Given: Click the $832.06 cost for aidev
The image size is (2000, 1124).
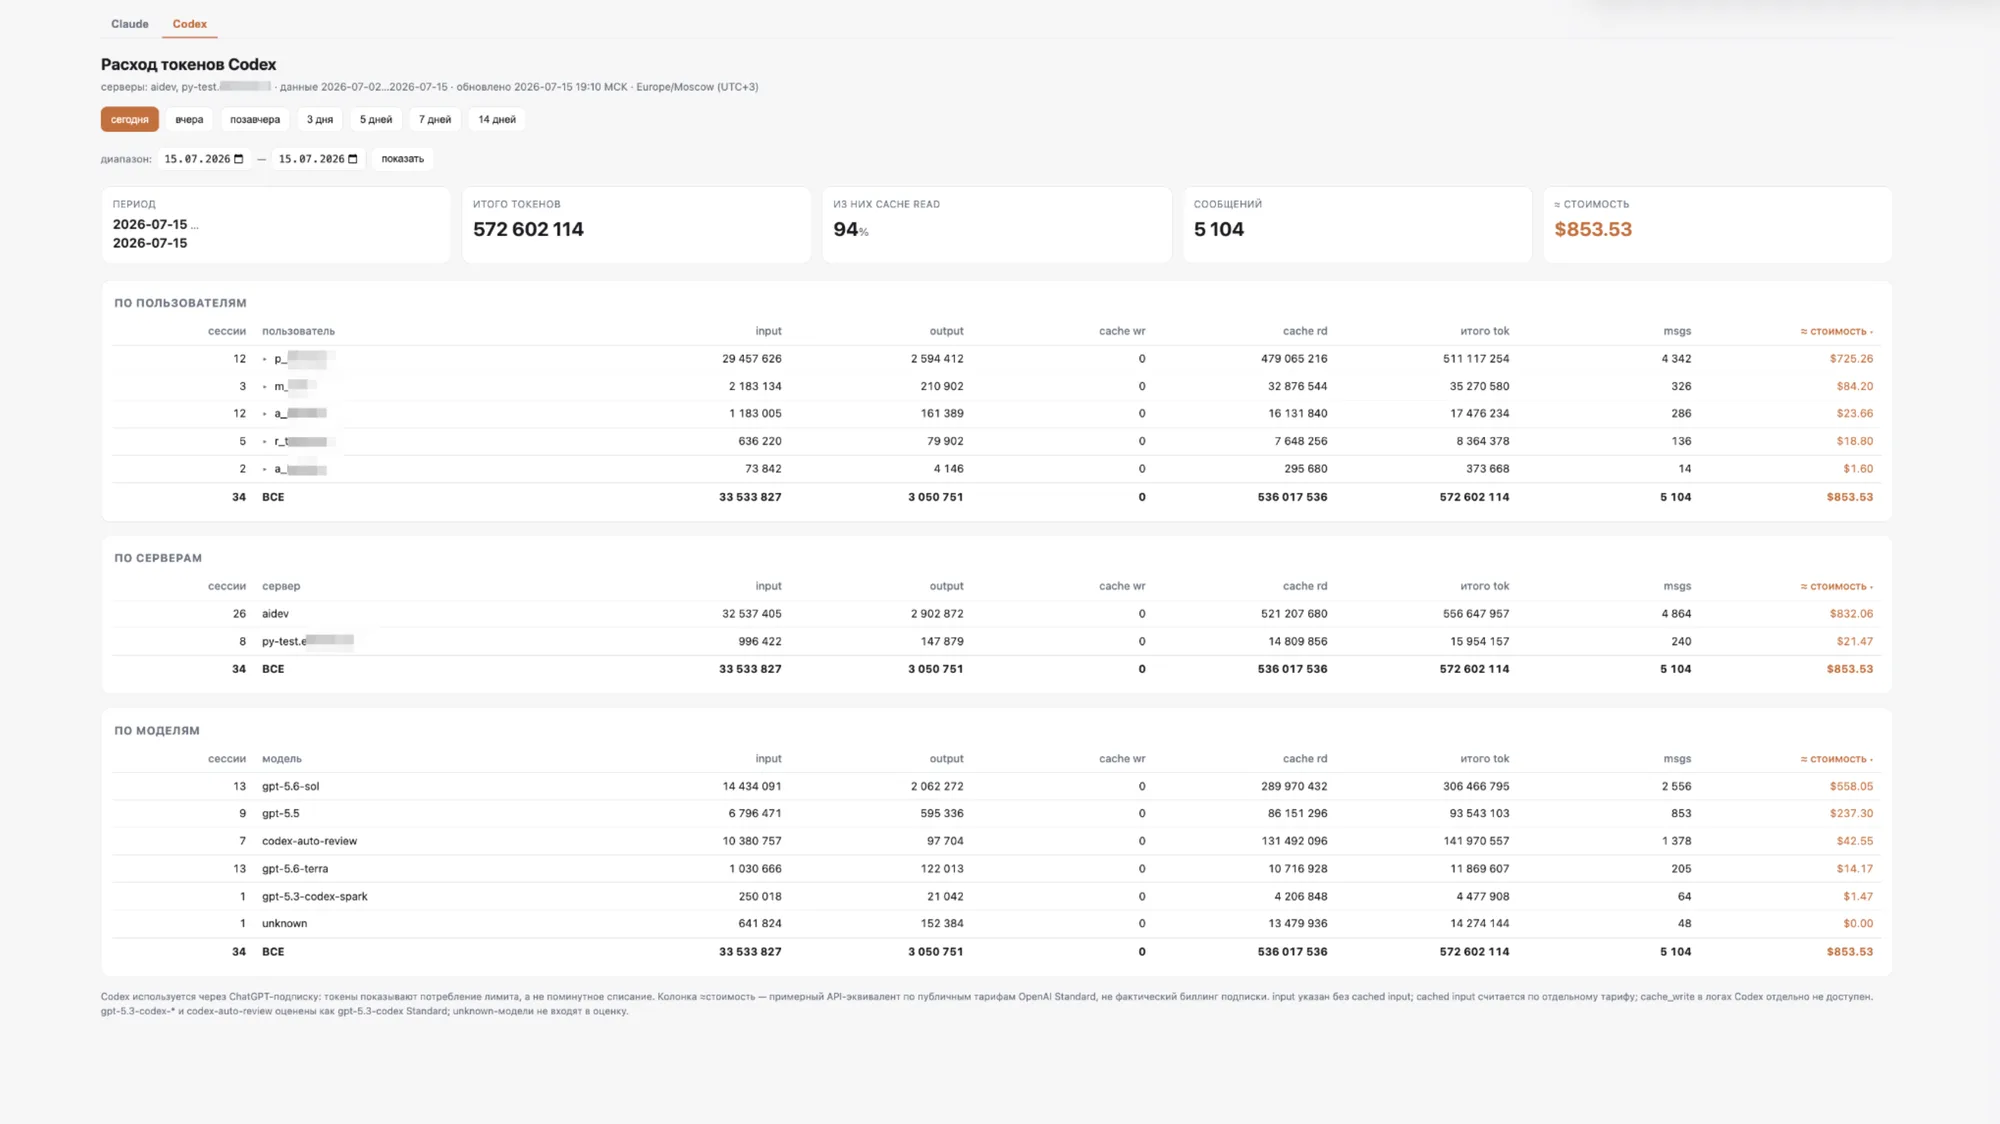Looking at the screenshot, I should coord(1852,614).
